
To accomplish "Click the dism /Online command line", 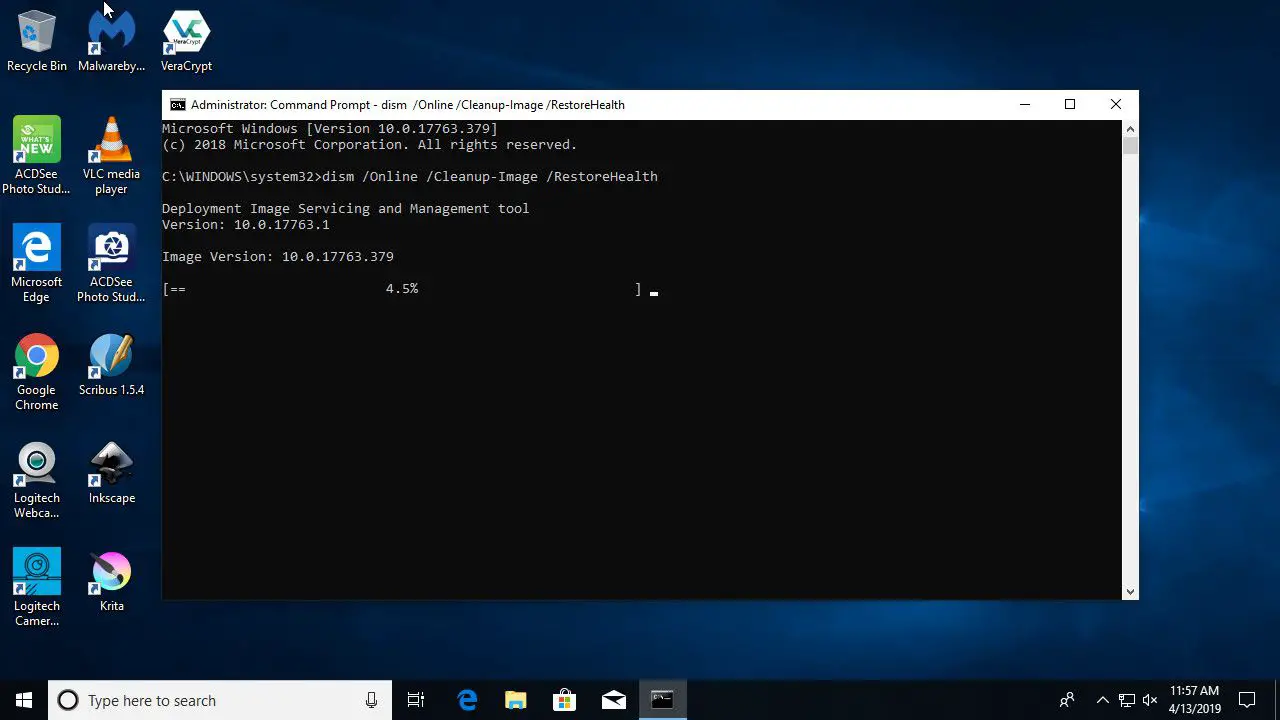I will [x=410, y=177].
